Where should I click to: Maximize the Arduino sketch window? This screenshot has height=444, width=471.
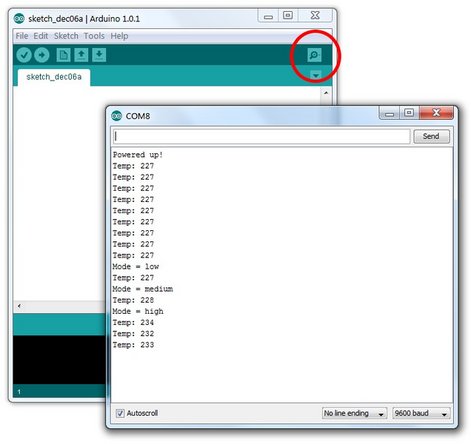[x=288, y=15]
